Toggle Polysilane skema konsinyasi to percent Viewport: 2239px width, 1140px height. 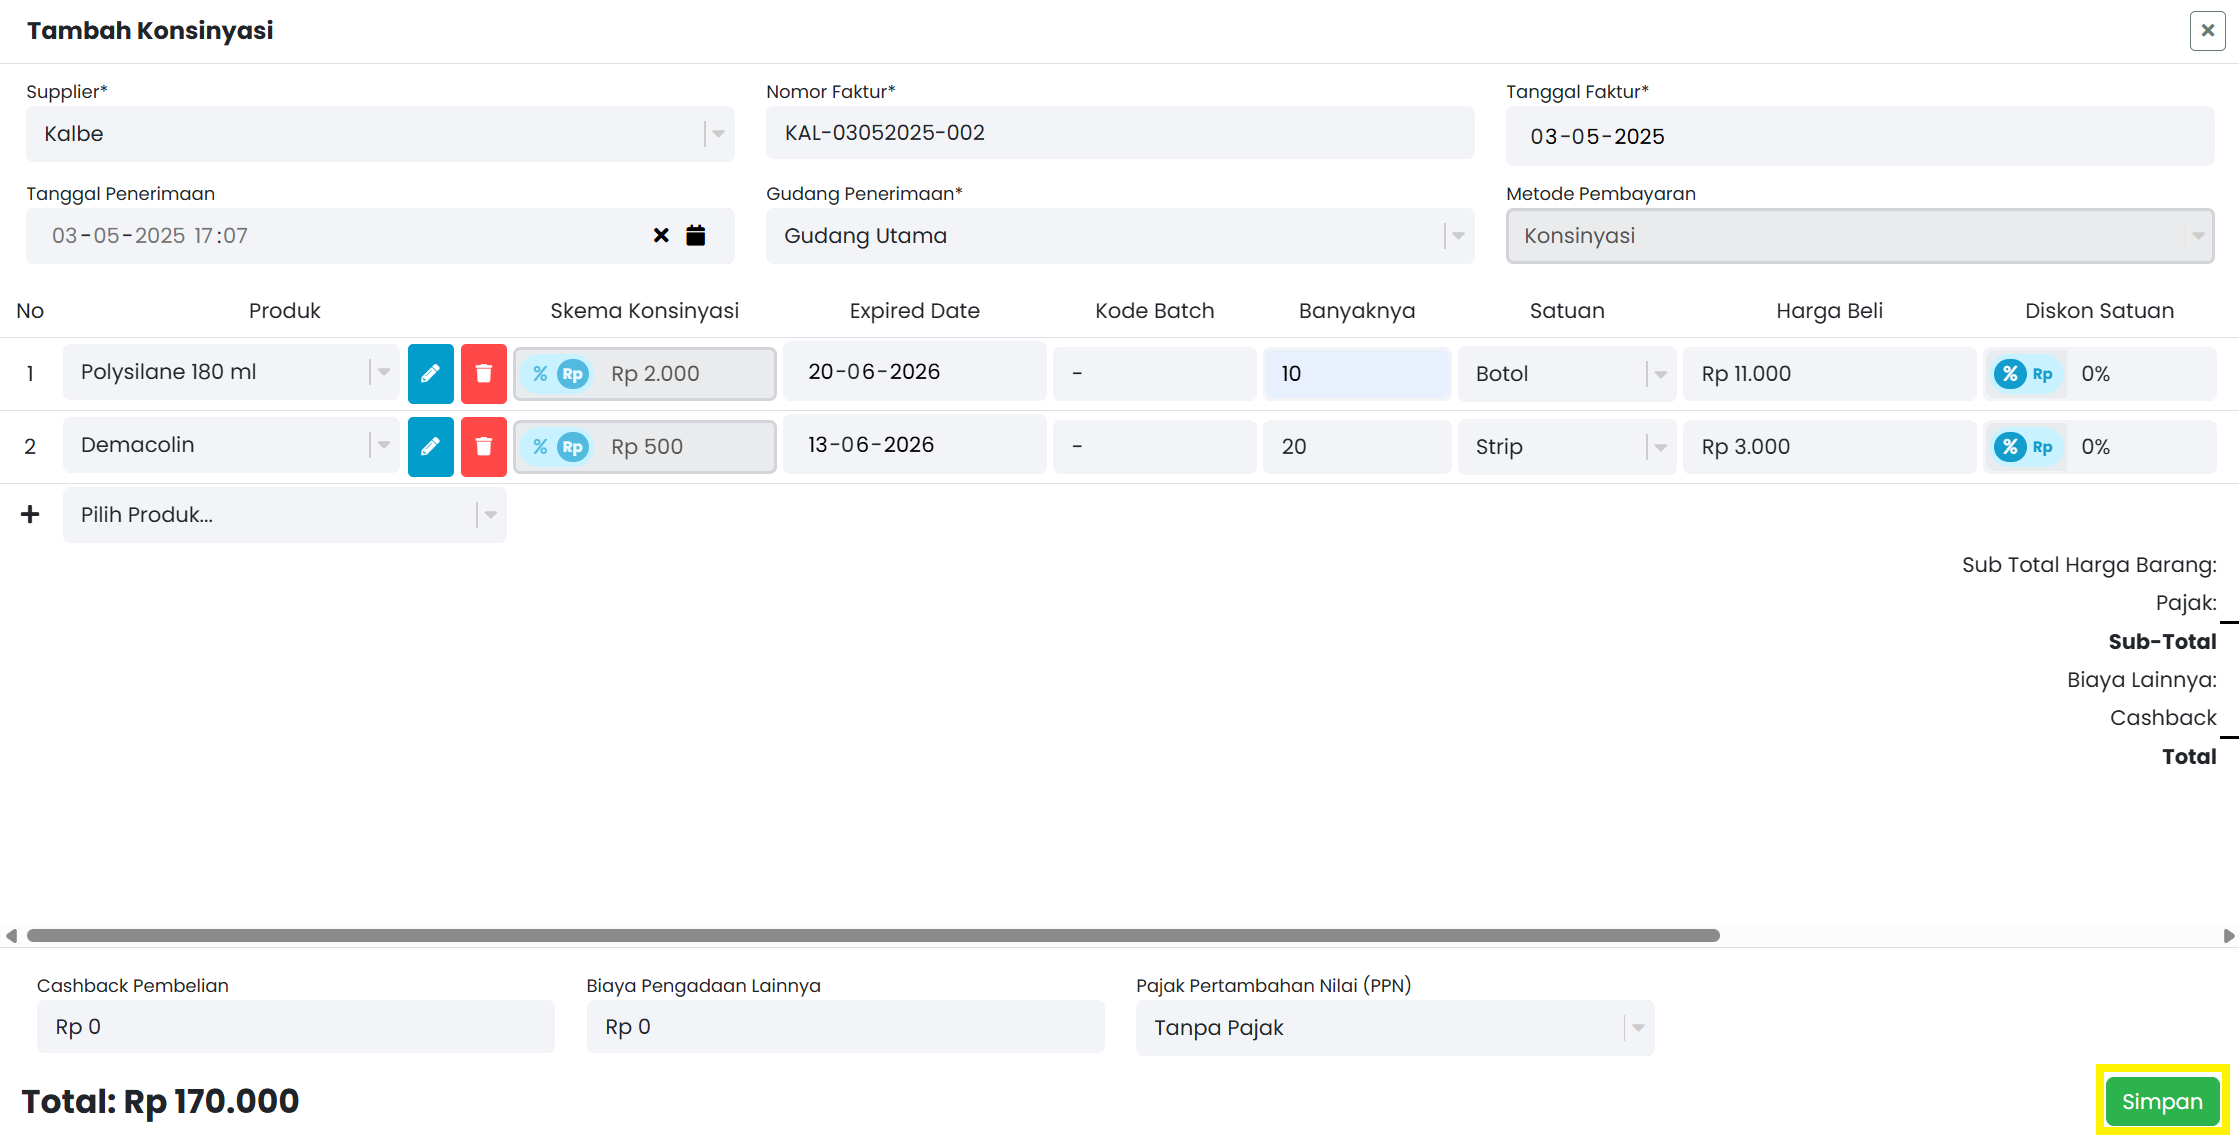tap(540, 374)
